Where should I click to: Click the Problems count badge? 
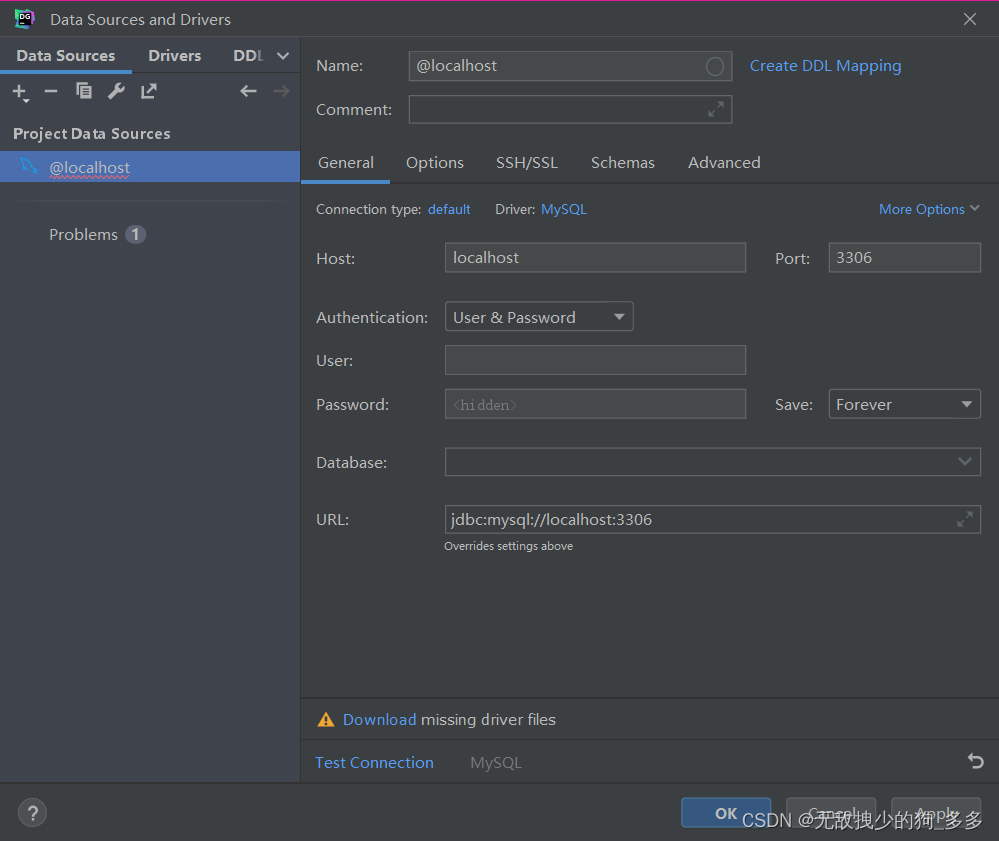click(135, 234)
